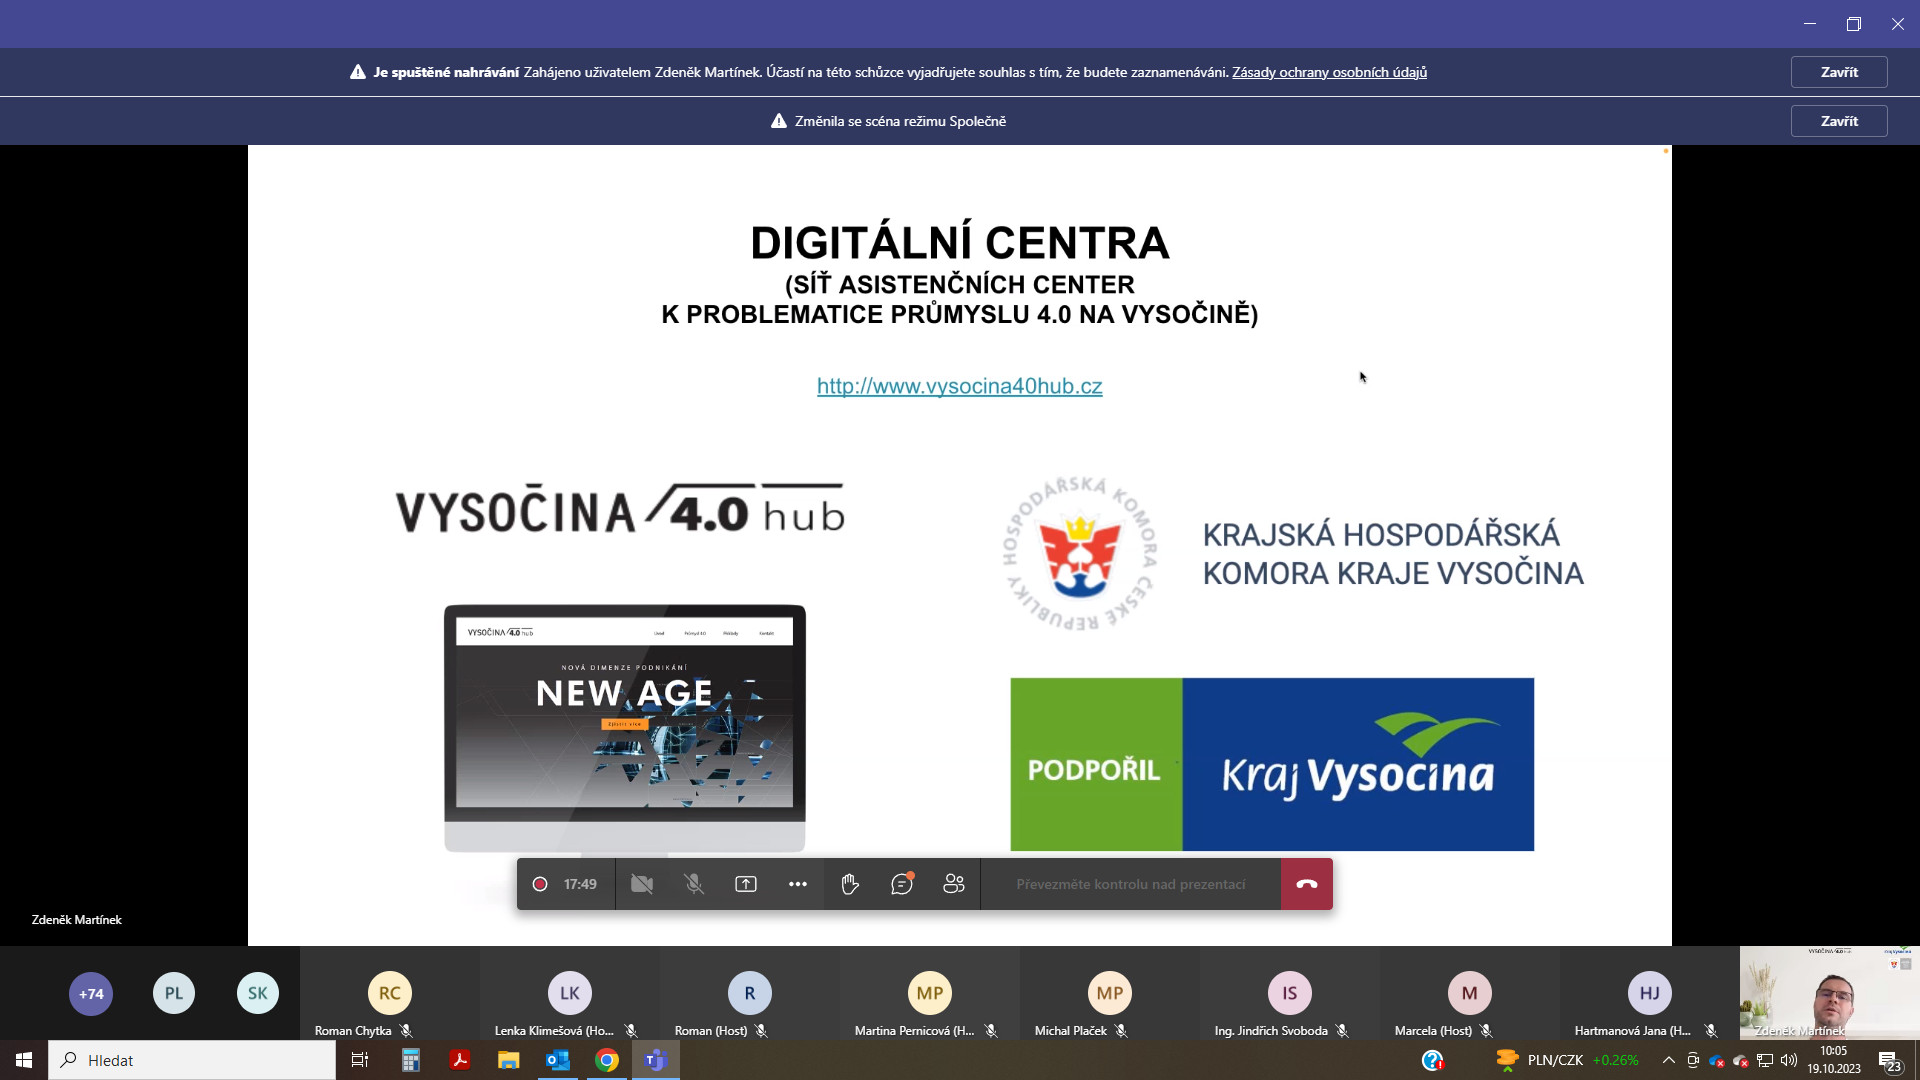Select the PL participant avatar
This screenshot has height=1080, width=1920.
[174, 994]
